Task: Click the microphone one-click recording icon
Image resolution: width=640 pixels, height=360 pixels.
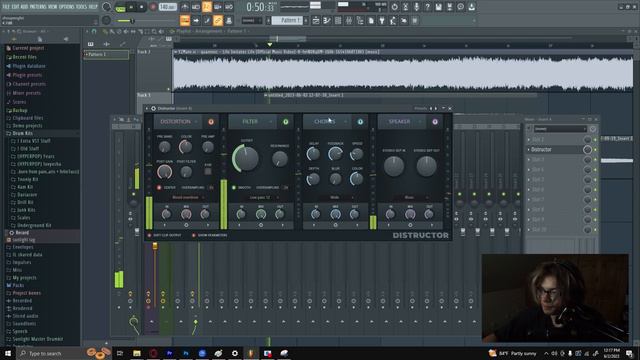Action: click(x=416, y=7)
